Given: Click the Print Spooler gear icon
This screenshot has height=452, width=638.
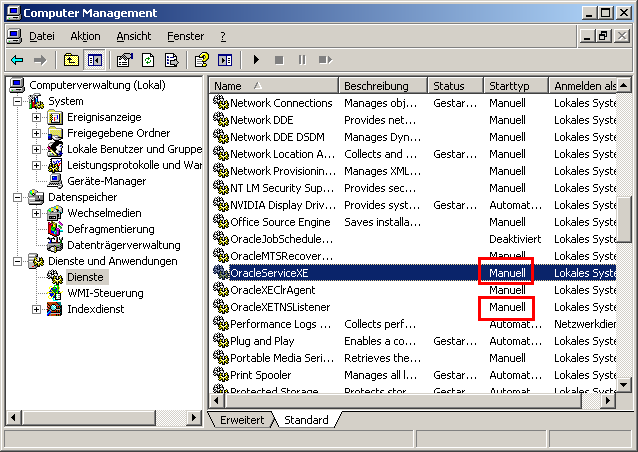Looking at the screenshot, I should (221, 374).
